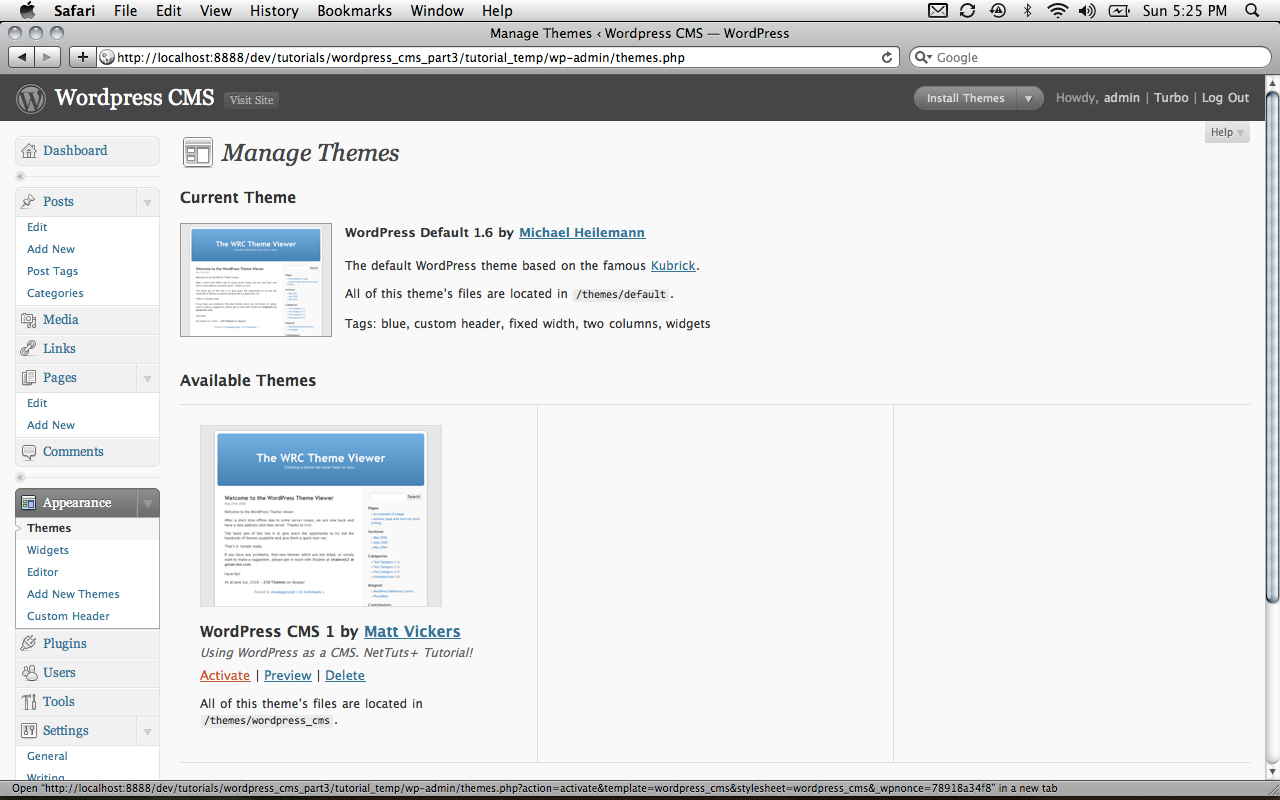Log Out of WordPress admin
Viewport: 1280px width, 800px height.
(1225, 98)
